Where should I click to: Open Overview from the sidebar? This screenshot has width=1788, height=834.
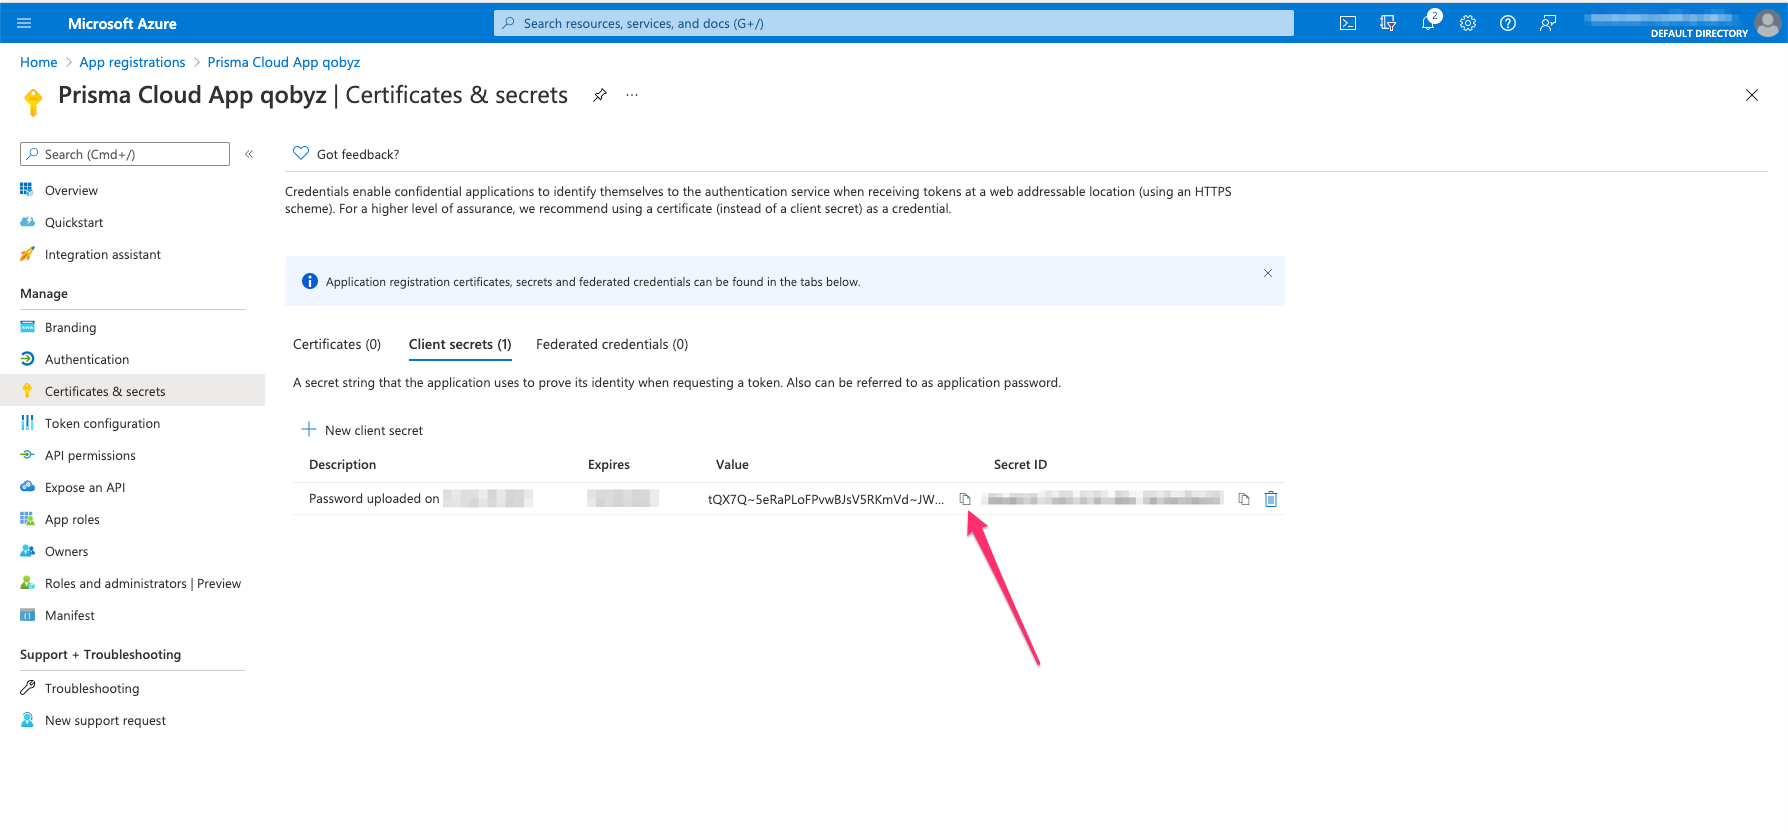coord(71,190)
